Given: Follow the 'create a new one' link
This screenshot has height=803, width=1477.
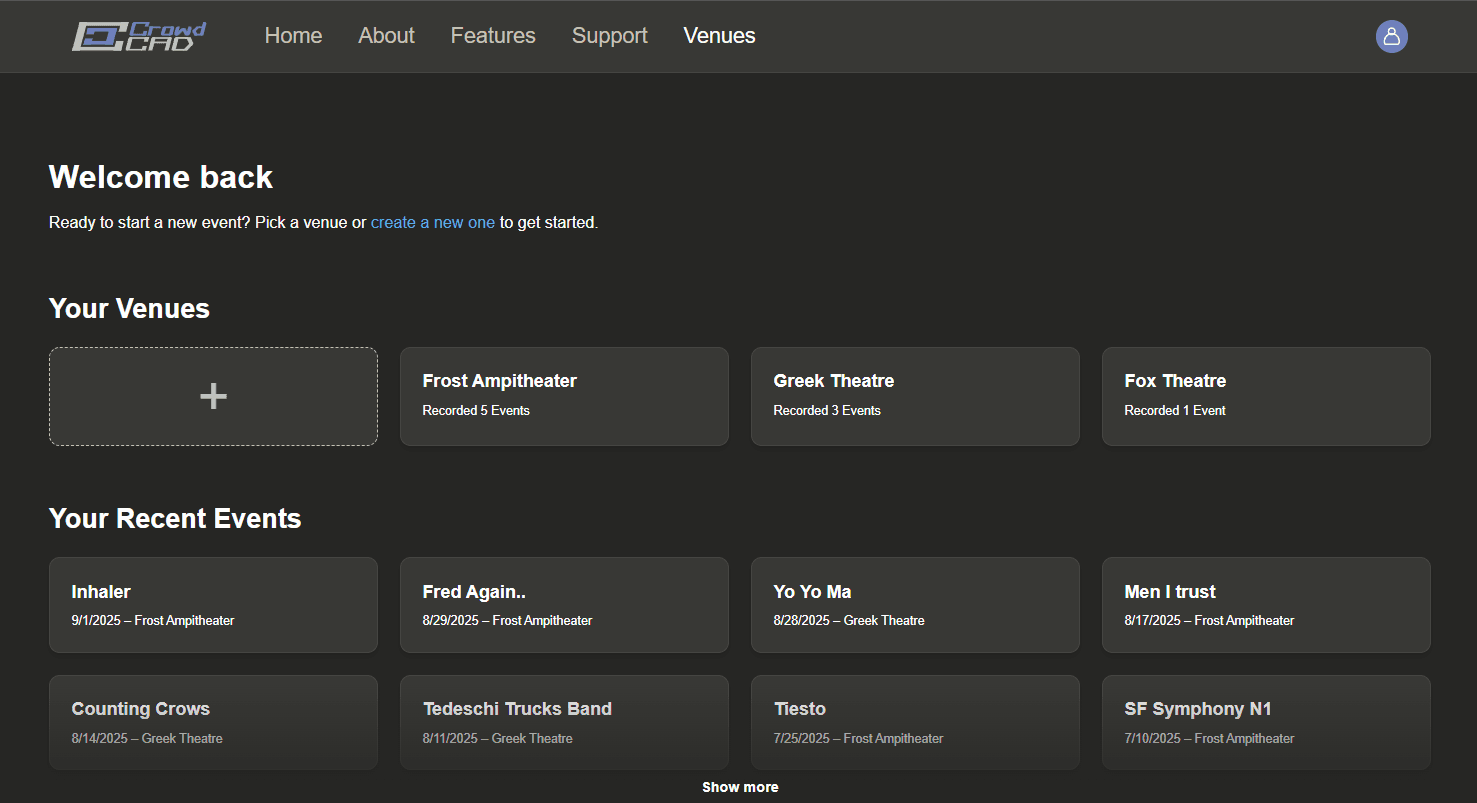Looking at the screenshot, I should click(433, 222).
